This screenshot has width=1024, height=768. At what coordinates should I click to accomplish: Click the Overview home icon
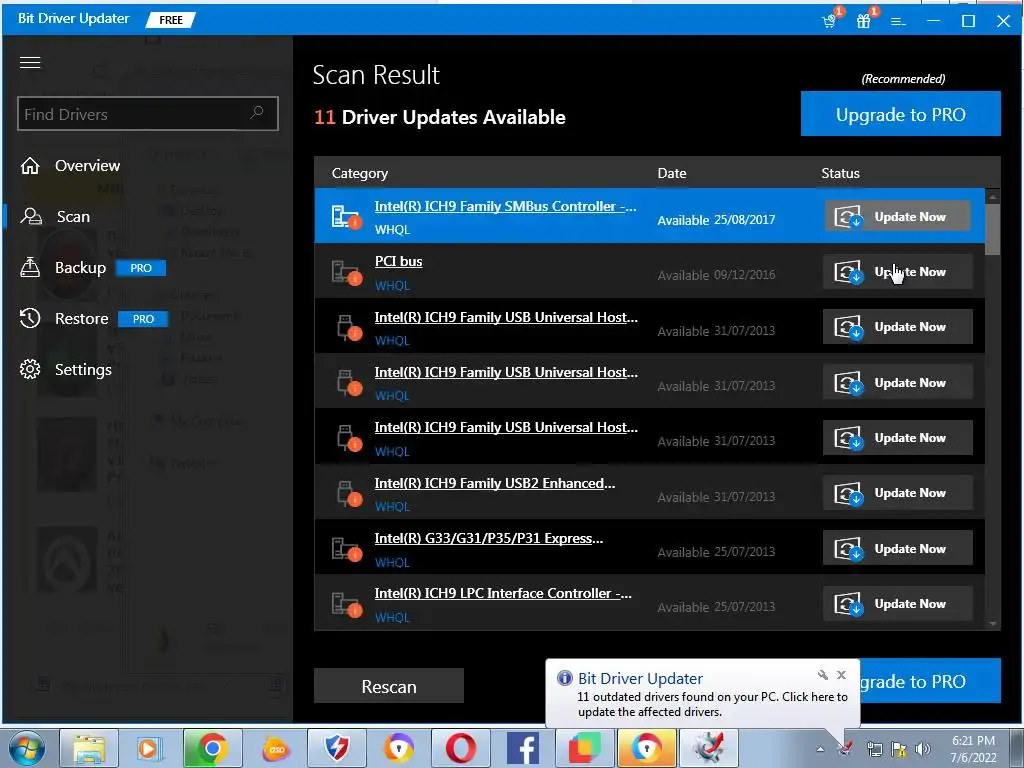point(30,166)
